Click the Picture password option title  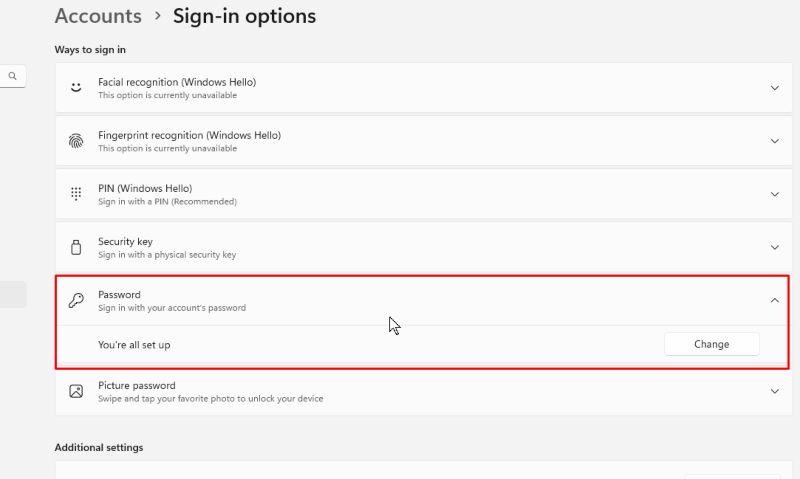pyautogui.click(x=137, y=385)
